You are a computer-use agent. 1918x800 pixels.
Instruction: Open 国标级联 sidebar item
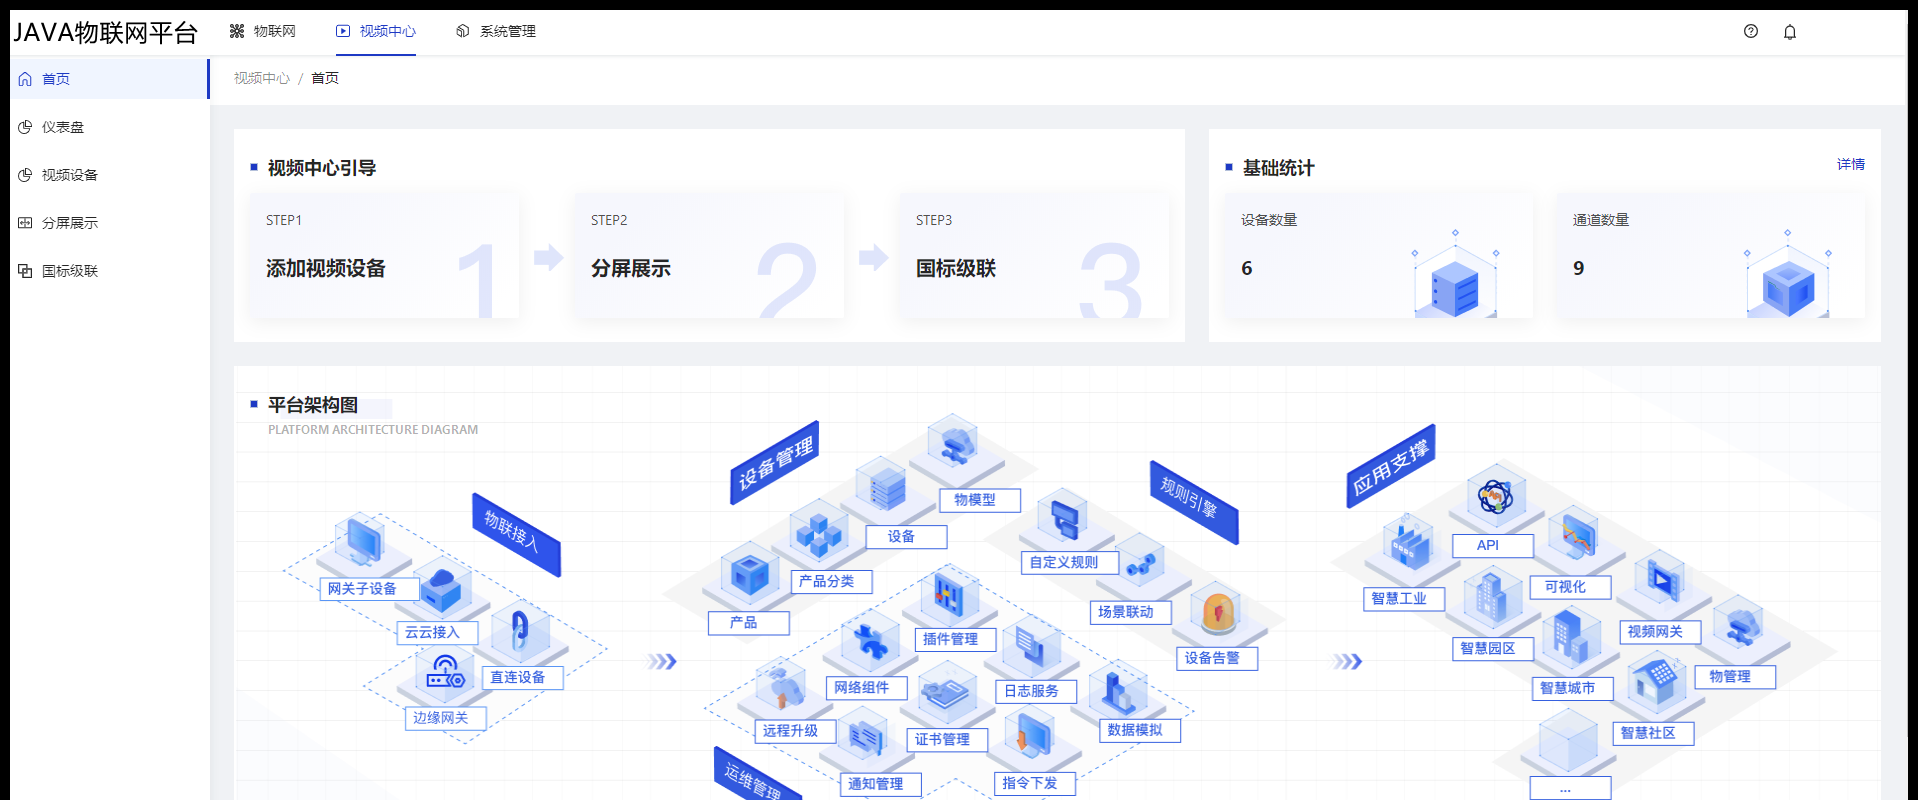(x=109, y=271)
